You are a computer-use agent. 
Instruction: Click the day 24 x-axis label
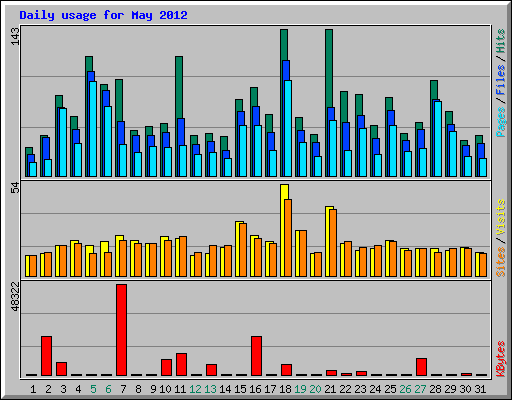375,389
